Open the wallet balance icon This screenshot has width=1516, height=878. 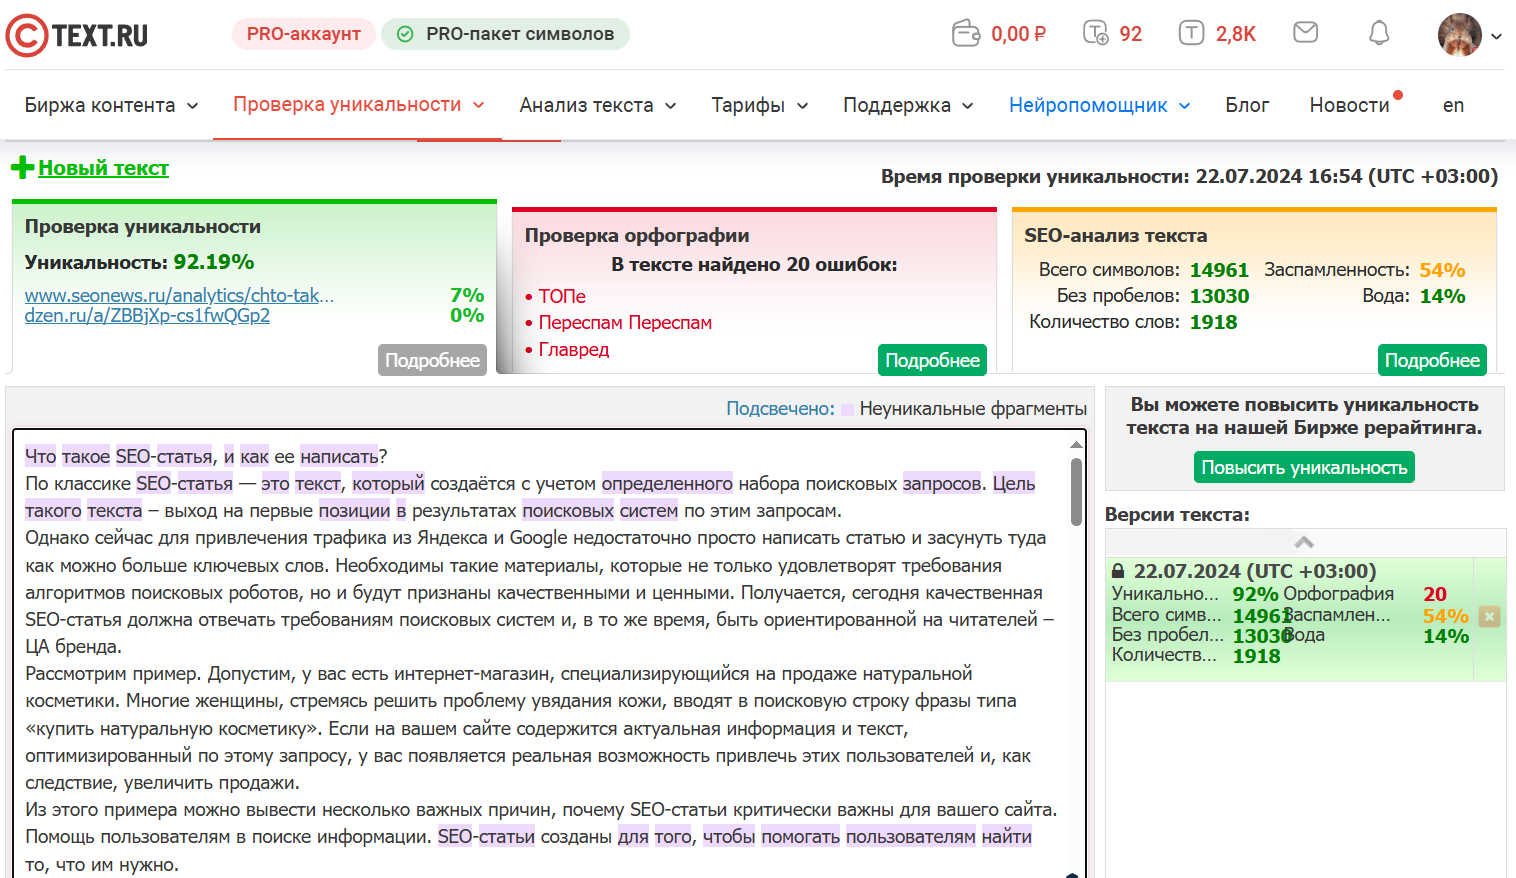pos(966,33)
